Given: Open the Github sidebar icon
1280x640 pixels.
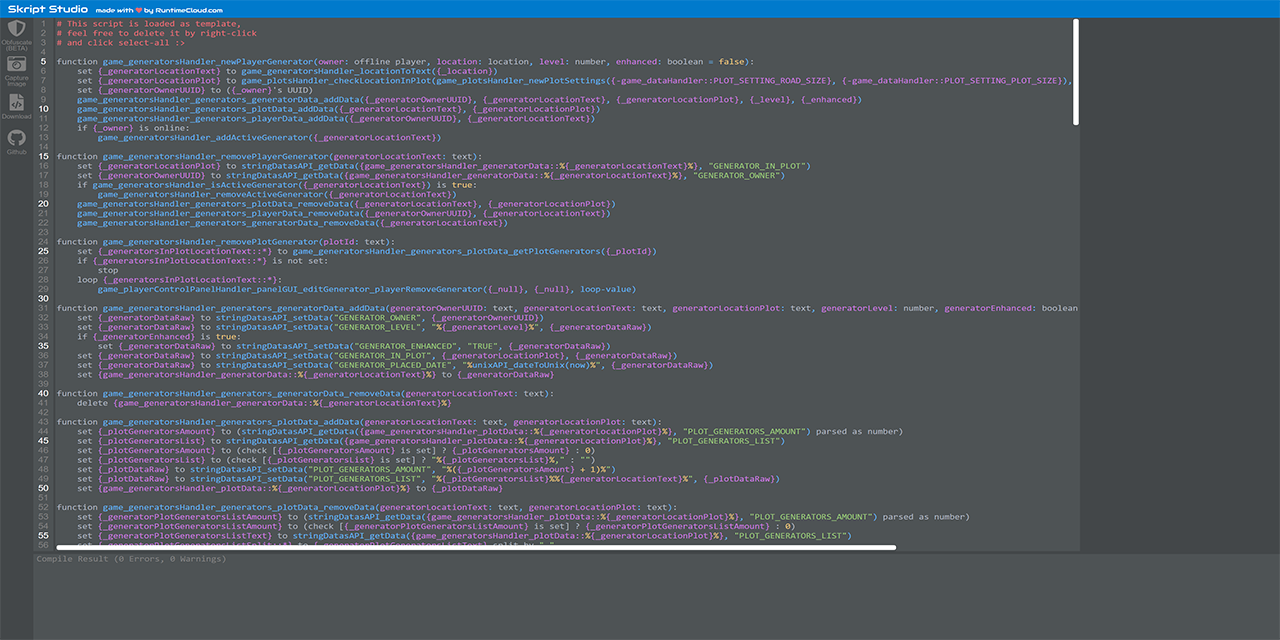Looking at the screenshot, I should click(x=16, y=142).
